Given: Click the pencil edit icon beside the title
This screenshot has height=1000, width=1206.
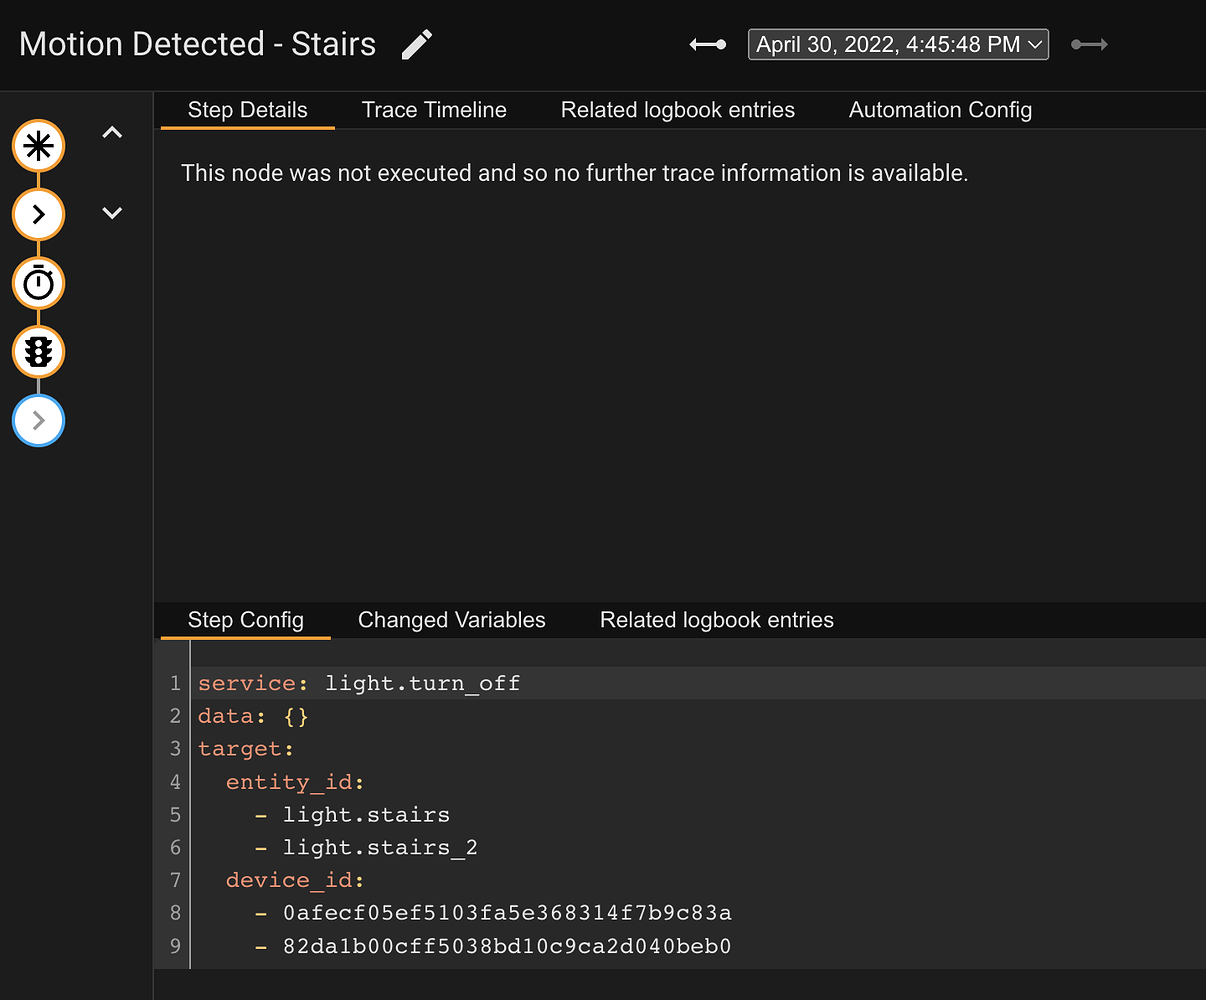Looking at the screenshot, I should pyautogui.click(x=416, y=45).
